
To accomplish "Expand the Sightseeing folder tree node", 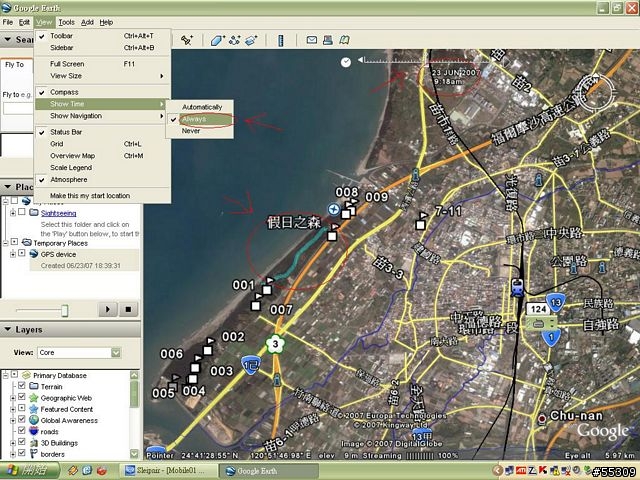I will click(x=13, y=213).
